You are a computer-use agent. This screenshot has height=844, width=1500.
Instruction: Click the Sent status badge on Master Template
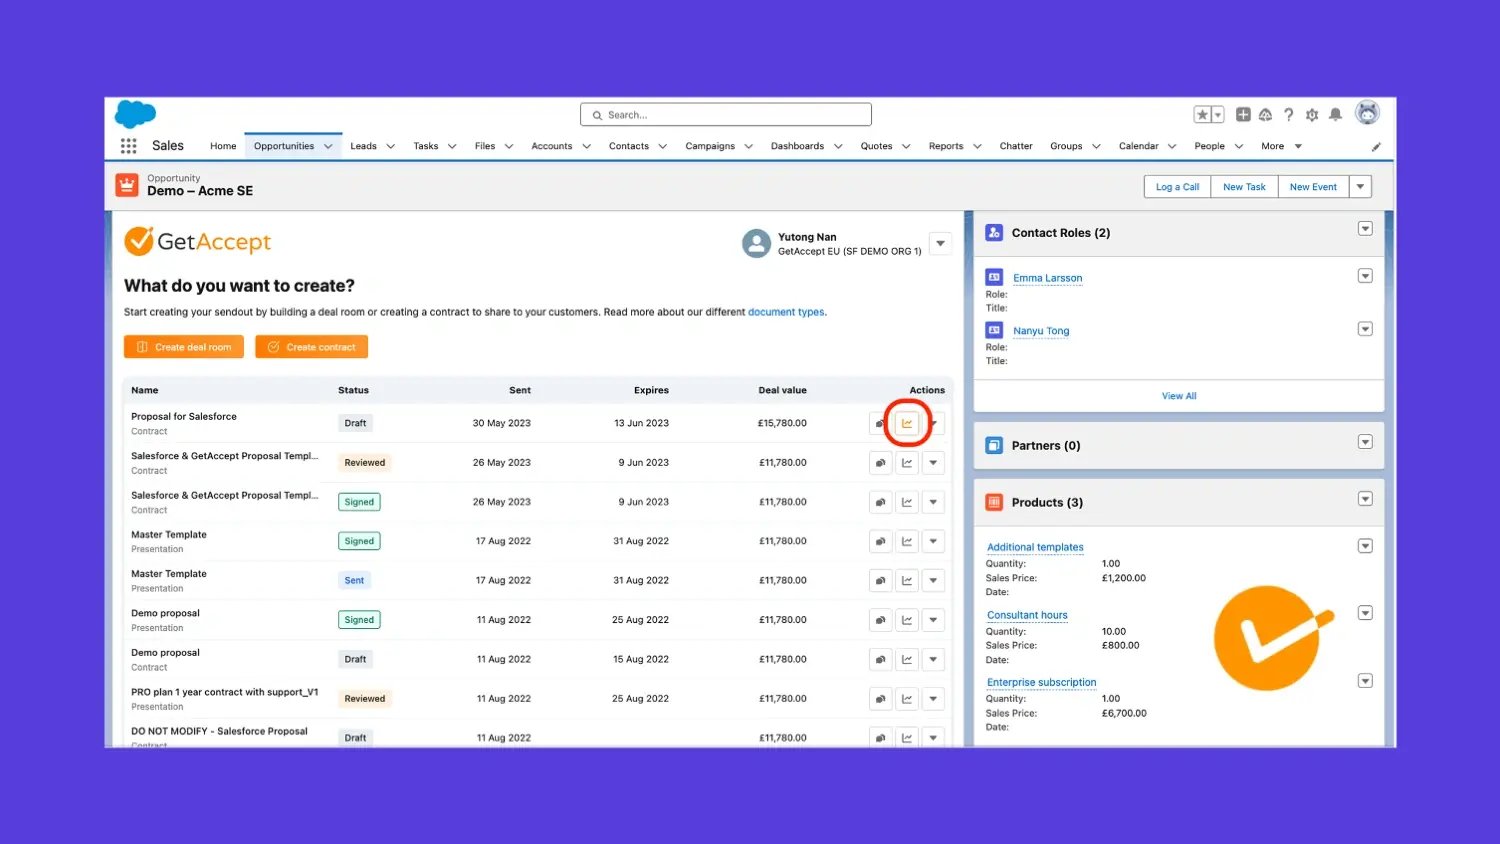point(354,580)
